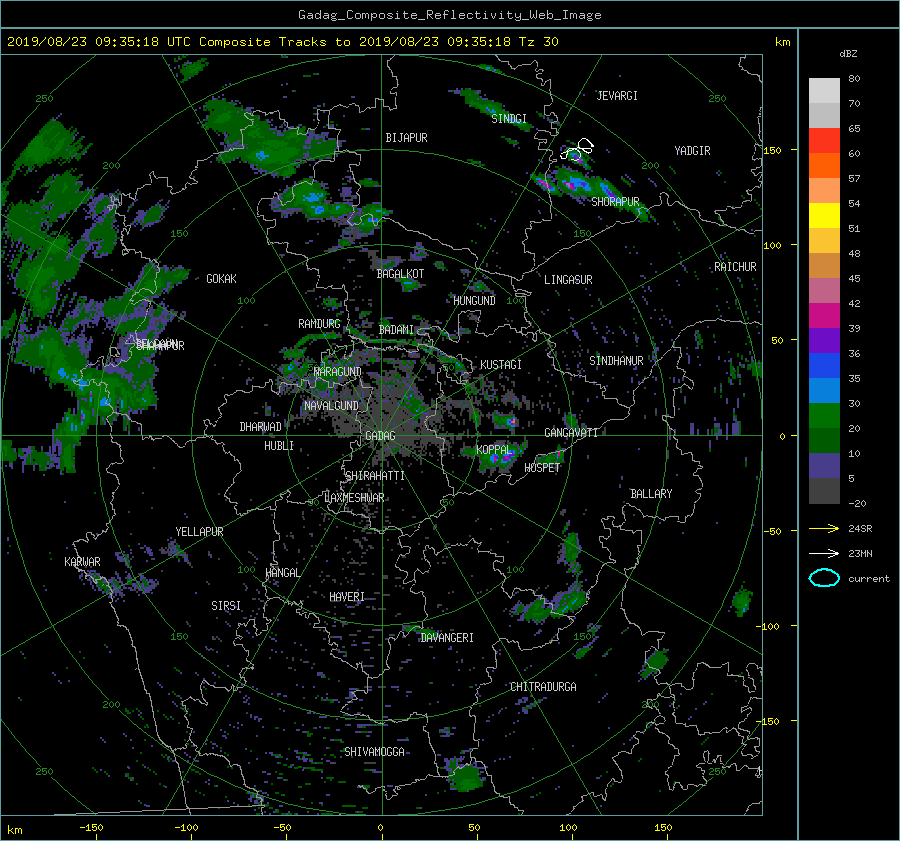This screenshot has width=900, height=841.
Task: Click the 23MN legend label
Action: 860,554
